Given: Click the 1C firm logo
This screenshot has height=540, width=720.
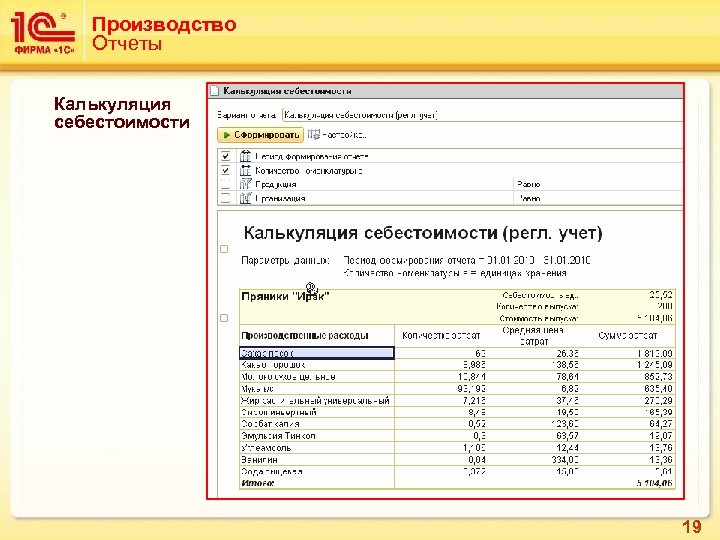Looking at the screenshot, I should point(43,34).
